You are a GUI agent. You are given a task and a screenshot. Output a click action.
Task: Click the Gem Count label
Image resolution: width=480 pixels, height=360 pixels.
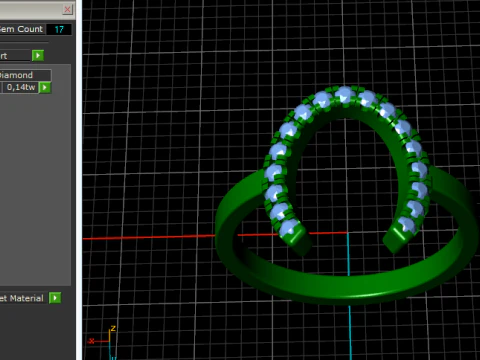click(22, 29)
